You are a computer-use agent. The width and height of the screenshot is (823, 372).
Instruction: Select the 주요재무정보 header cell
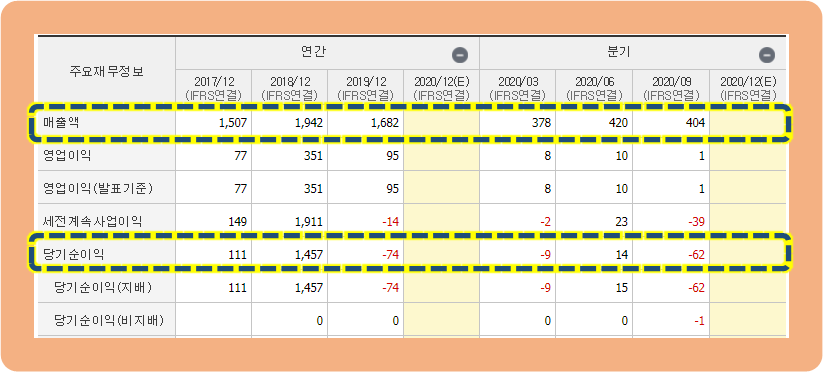tap(107, 71)
